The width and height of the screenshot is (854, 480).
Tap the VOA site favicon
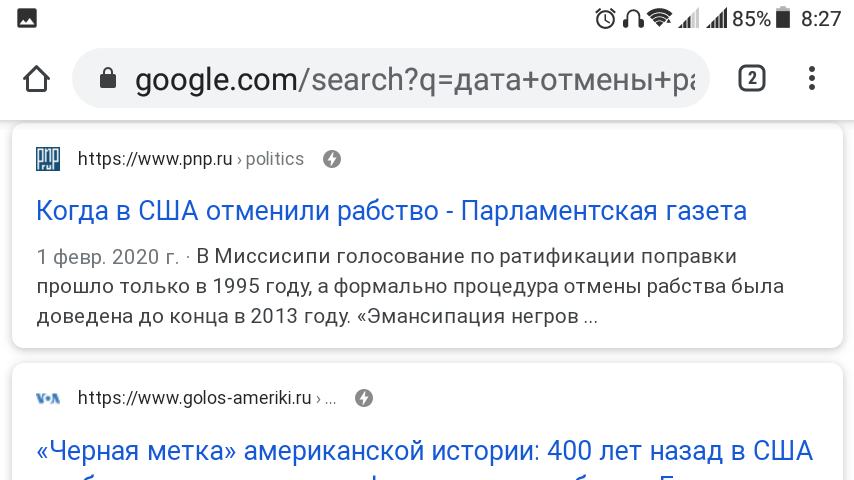click(48, 398)
